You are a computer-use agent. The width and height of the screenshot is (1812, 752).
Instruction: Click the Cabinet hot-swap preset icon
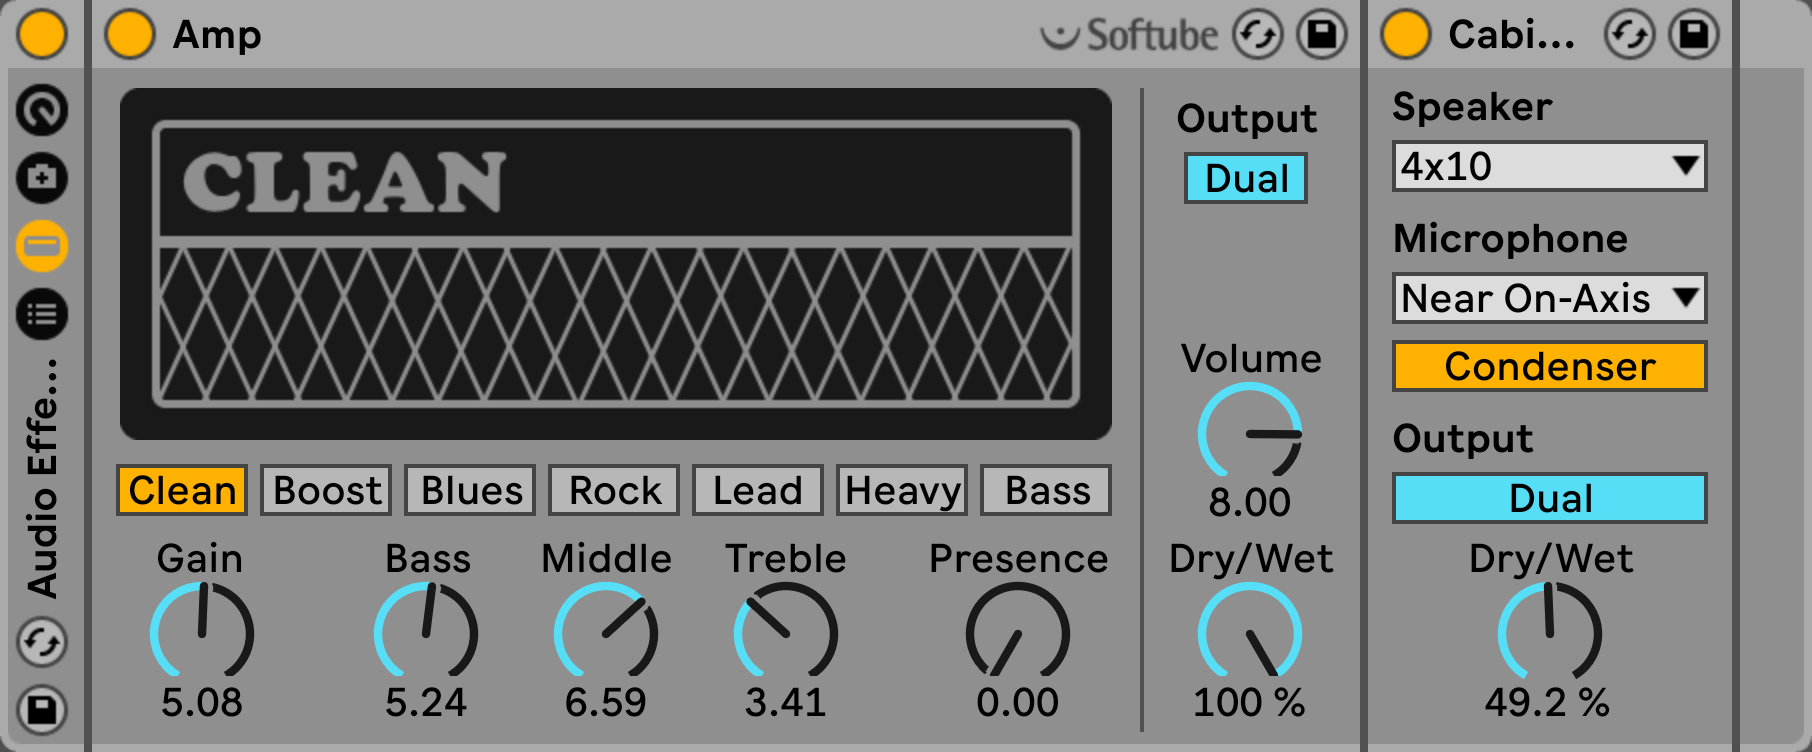(x=1629, y=35)
